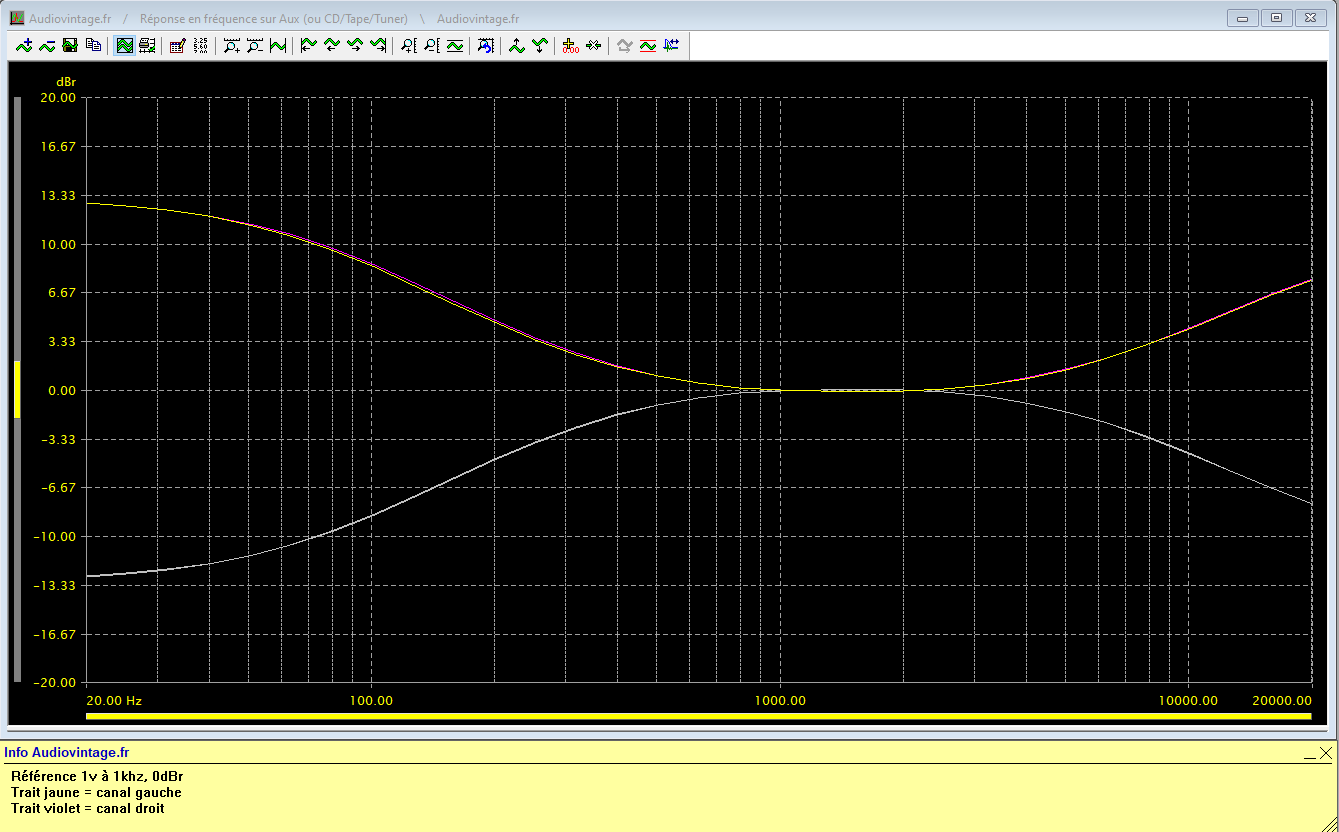Image resolution: width=1339 pixels, height=832 pixels.
Task: Click the boxed green curve autoscale icon
Action: 455,45
